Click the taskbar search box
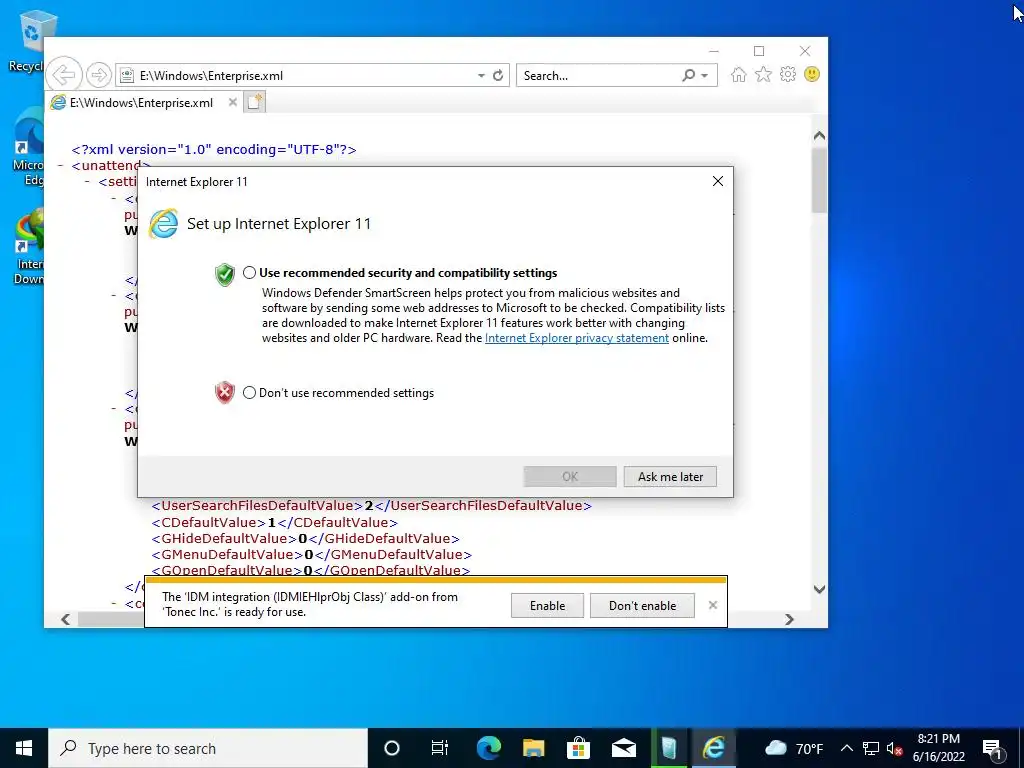1024x768 pixels. click(208, 748)
